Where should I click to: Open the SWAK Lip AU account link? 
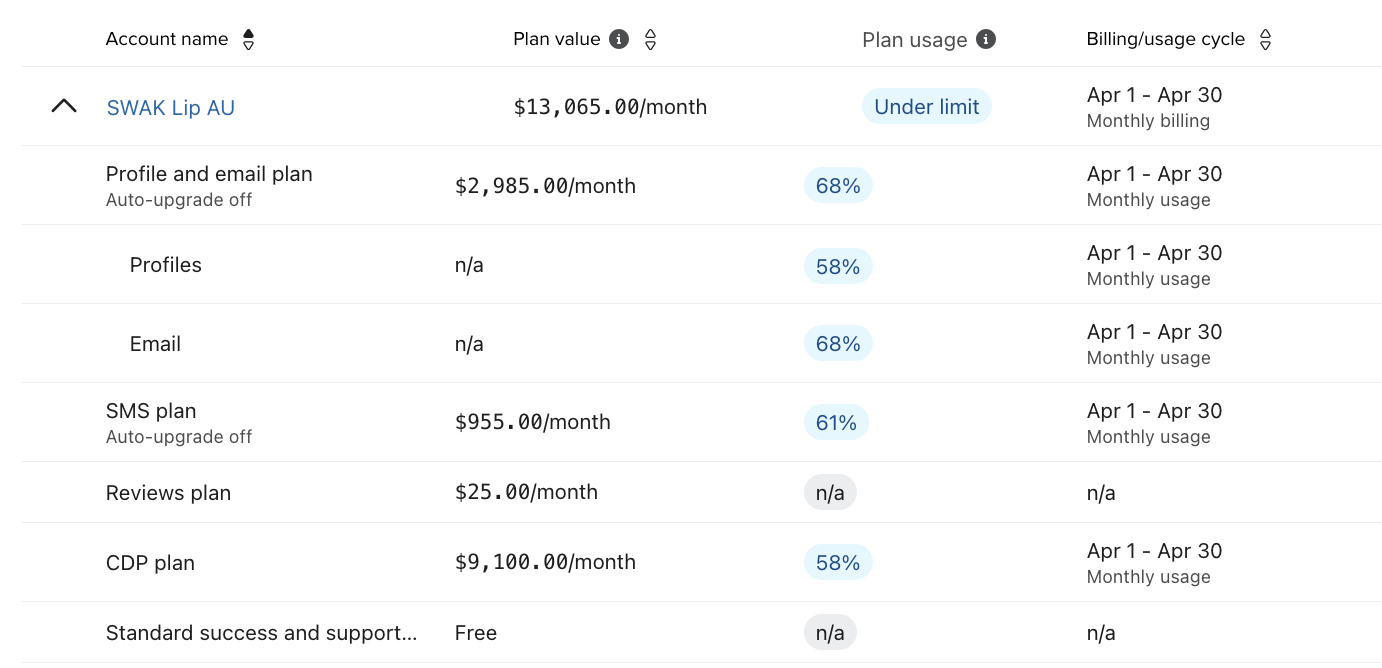171,108
